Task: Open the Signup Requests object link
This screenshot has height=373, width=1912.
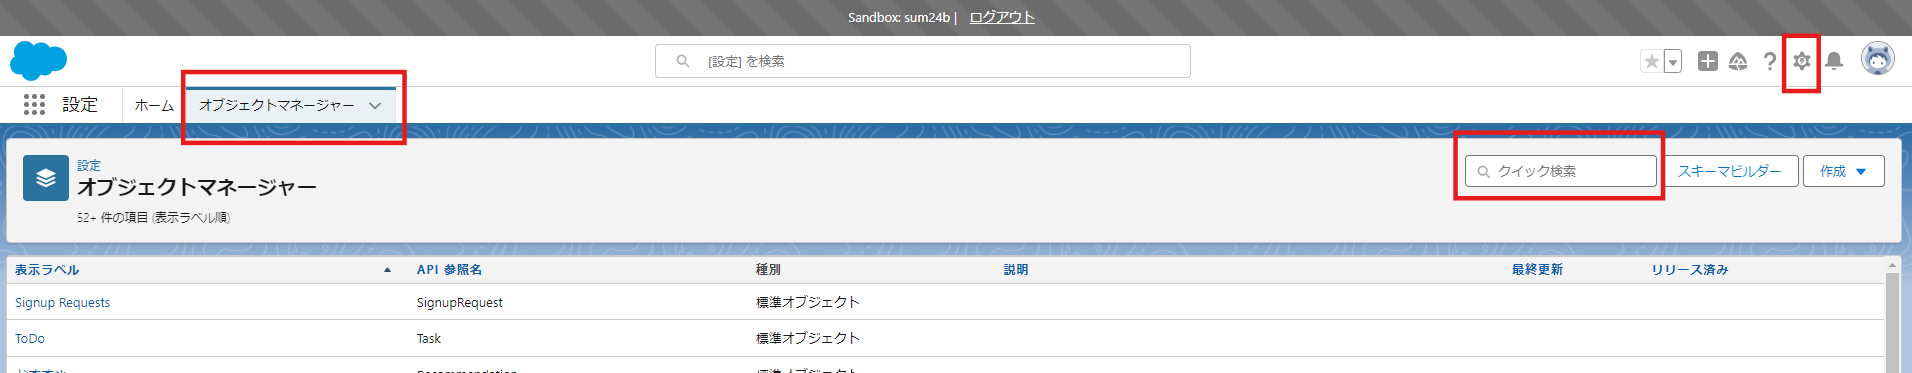Action: click(x=62, y=302)
